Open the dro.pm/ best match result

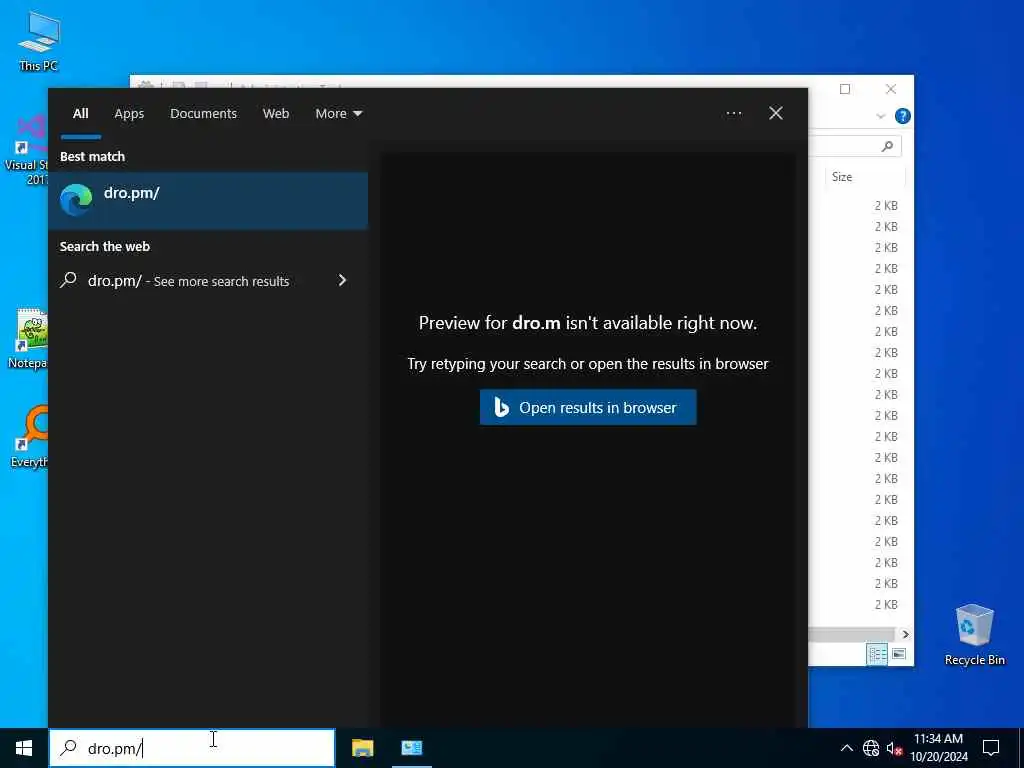[208, 200]
